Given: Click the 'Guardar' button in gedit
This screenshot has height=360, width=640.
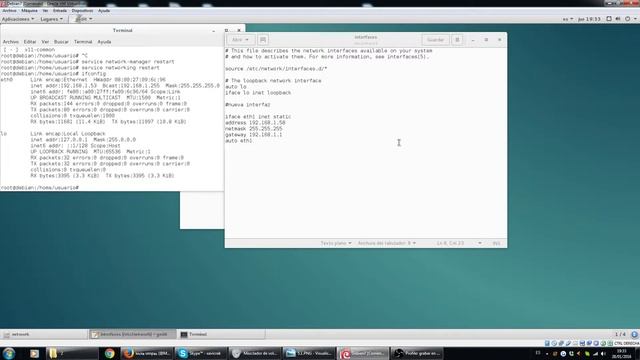Looking at the screenshot, I should [x=435, y=40].
